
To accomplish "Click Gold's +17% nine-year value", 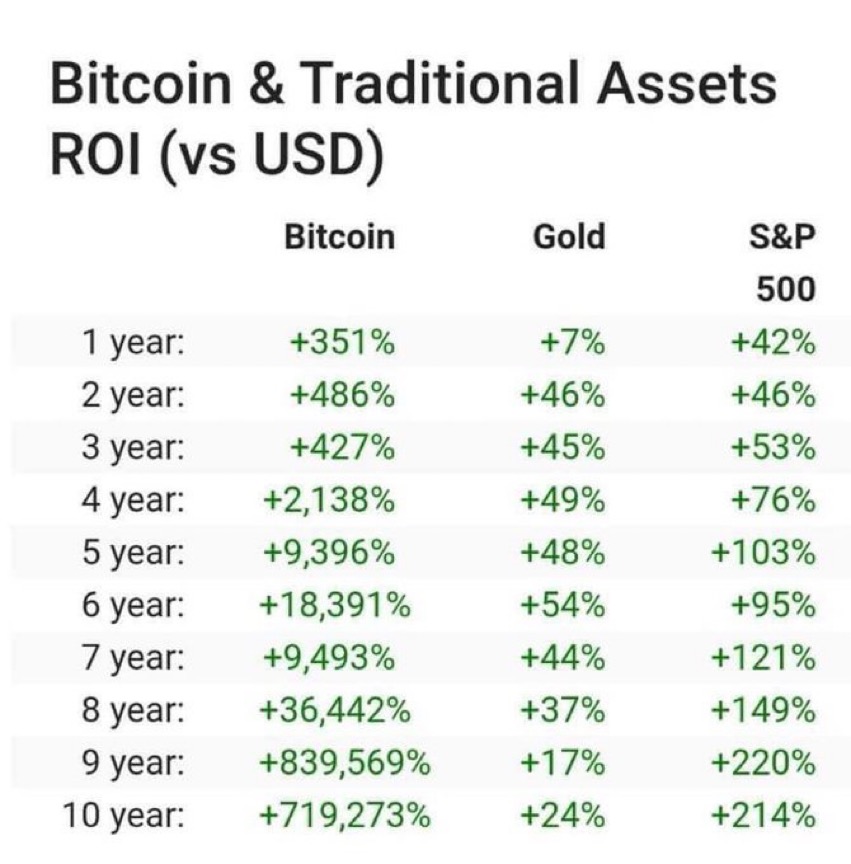I will pyautogui.click(x=563, y=763).
